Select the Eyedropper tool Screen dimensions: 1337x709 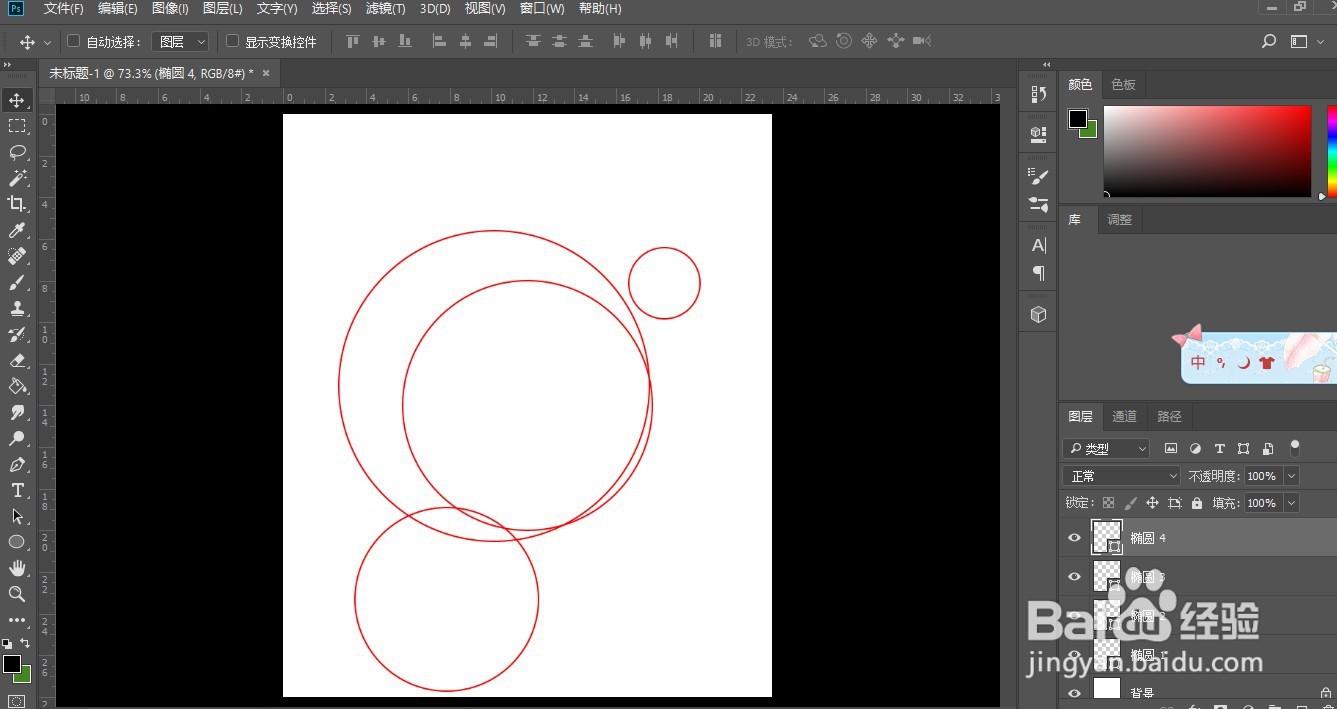pos(17,230)
